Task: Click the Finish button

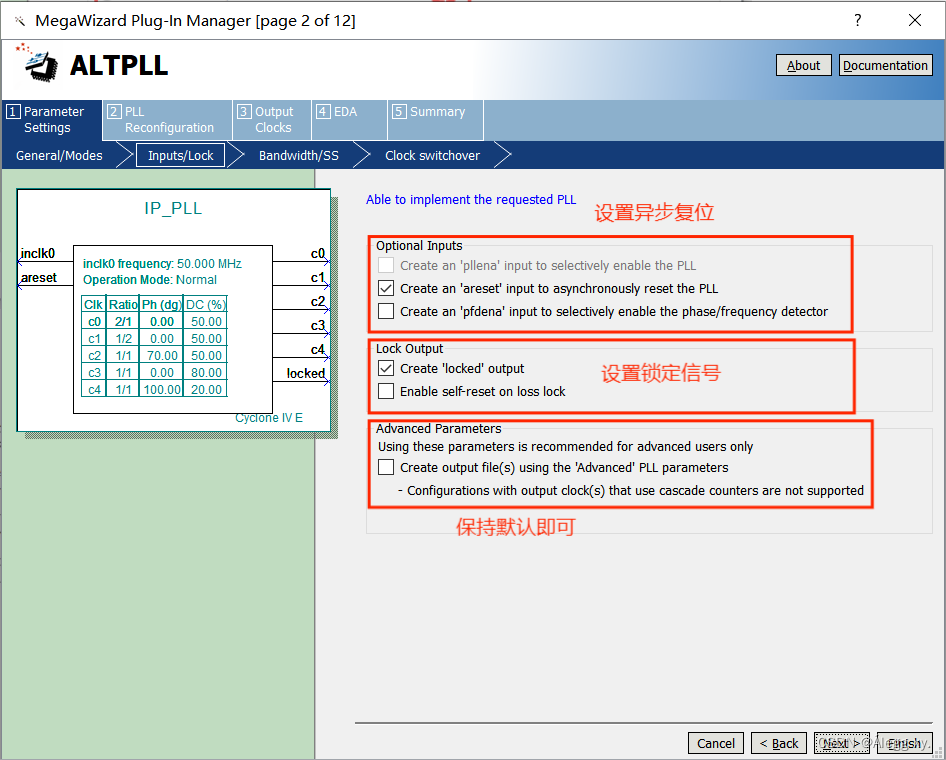Action: 904,743
